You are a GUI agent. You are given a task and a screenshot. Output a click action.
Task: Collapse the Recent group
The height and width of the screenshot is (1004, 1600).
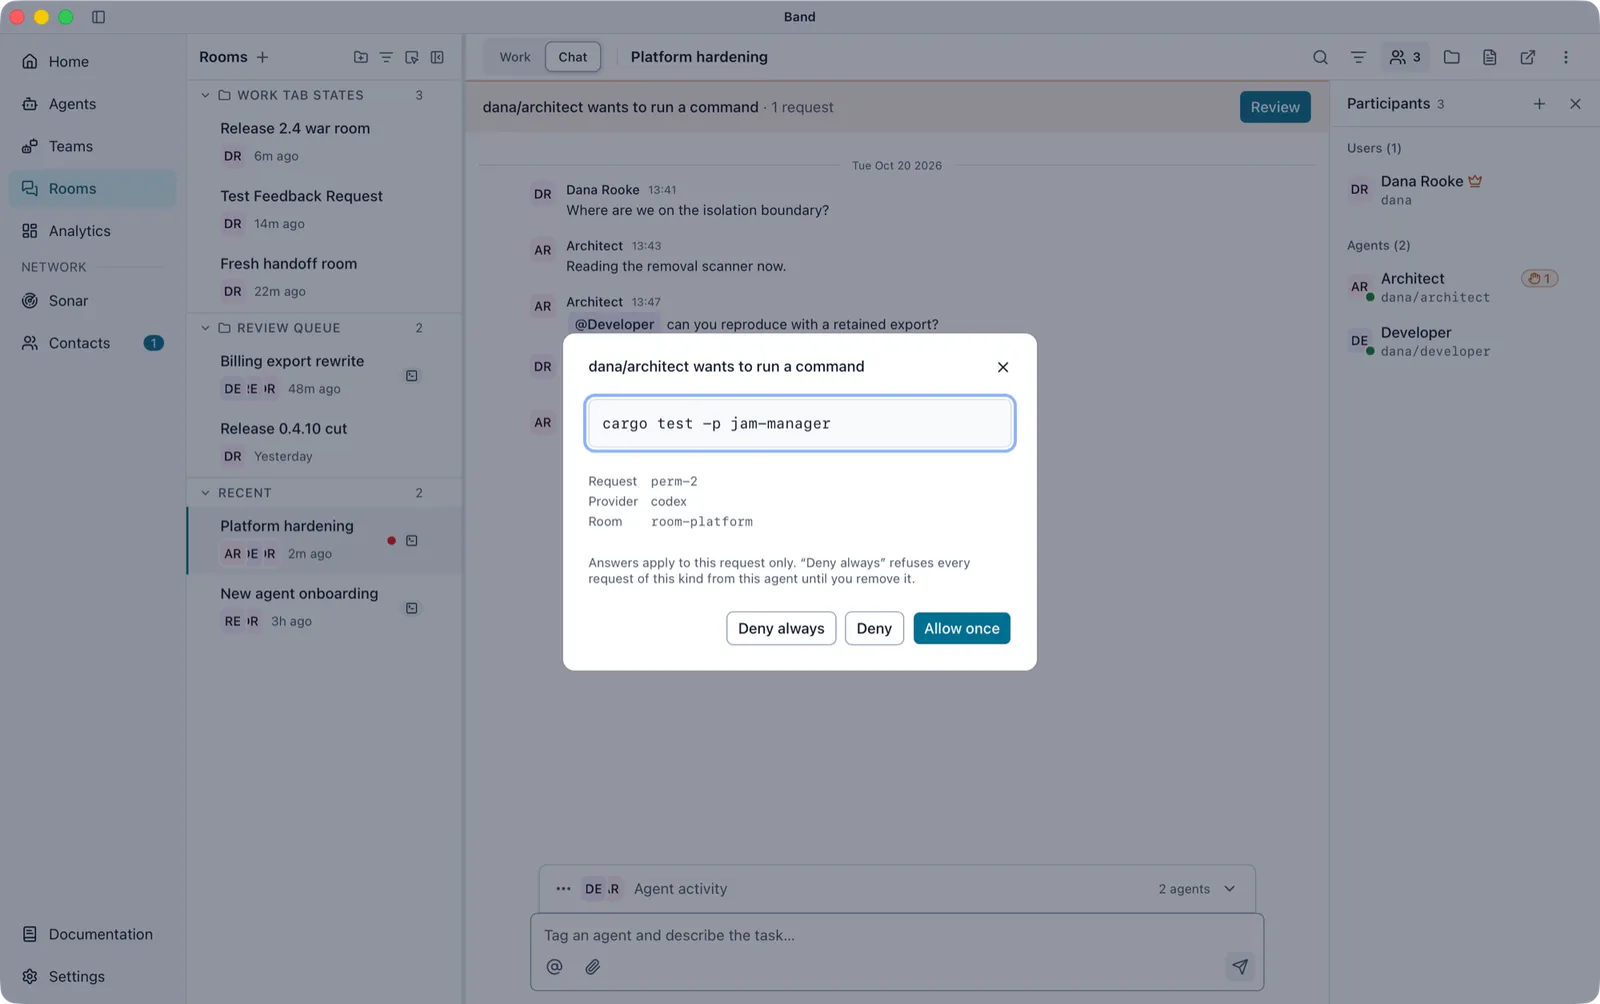coord(205,493)
